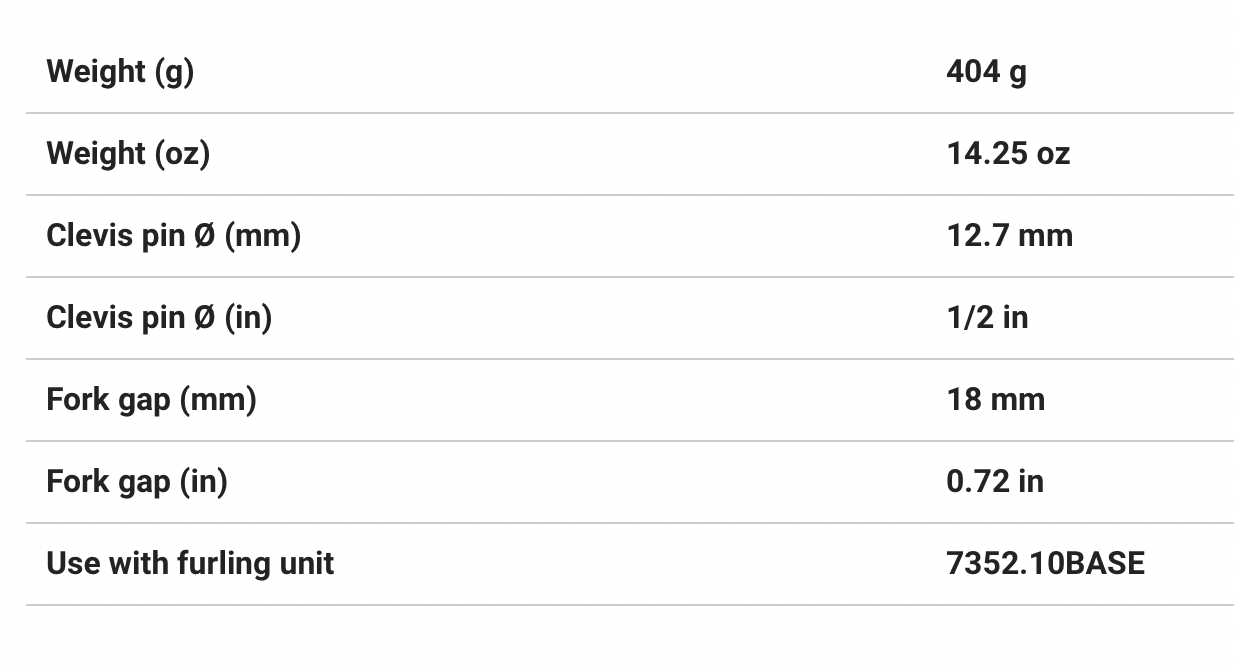Click the "Use with furling unit" label
The width and height of the screenshot is (1234, 666).
click(190, 564)
